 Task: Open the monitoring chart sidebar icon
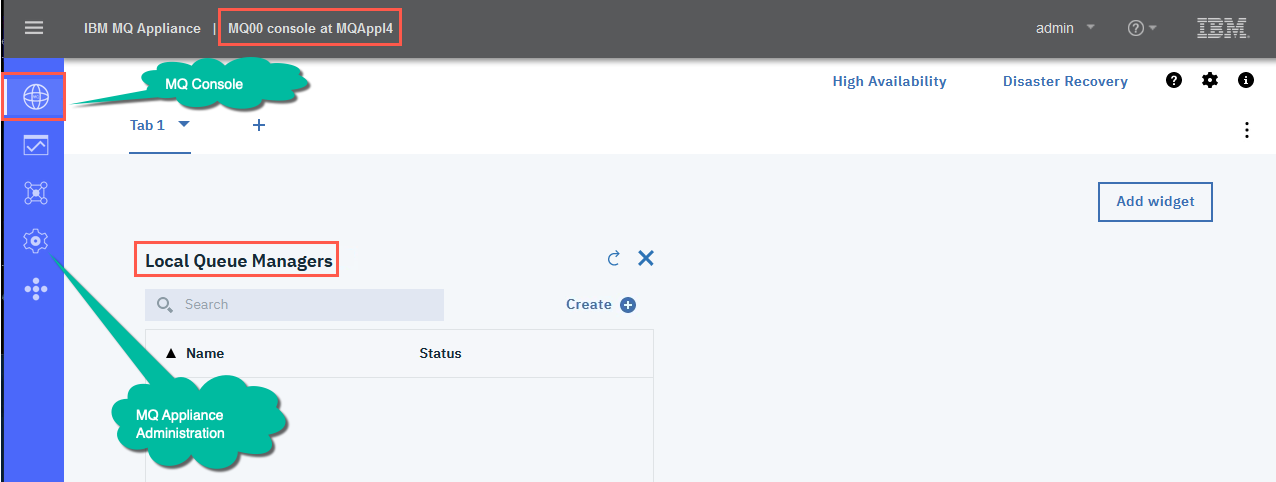(36, 145)
